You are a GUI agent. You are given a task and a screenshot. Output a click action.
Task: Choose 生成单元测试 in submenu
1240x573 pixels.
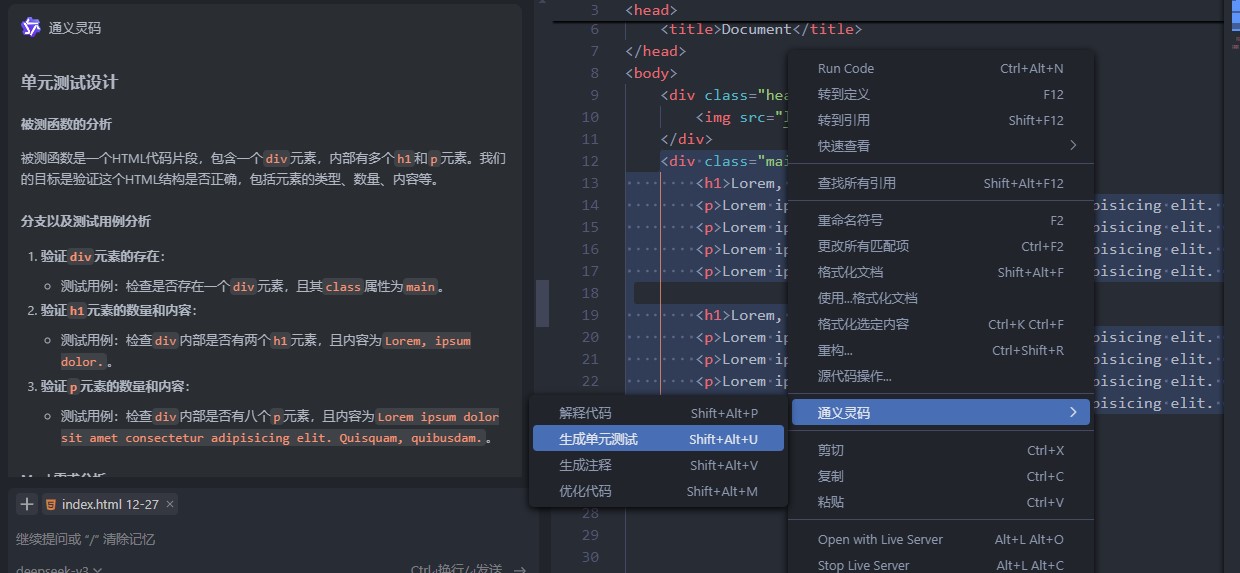pyautogui.click(x=658, y=439)
